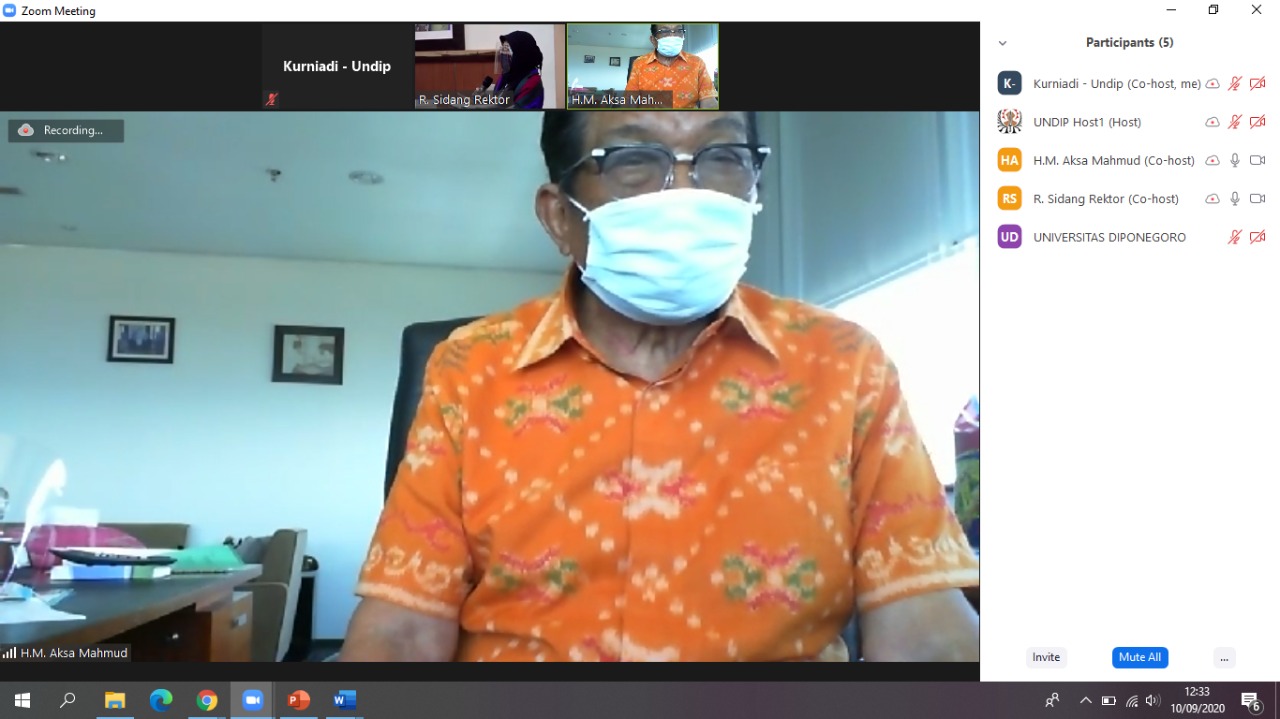Open the participants more options menu
1280x719 pixels.
[1224, 657]
